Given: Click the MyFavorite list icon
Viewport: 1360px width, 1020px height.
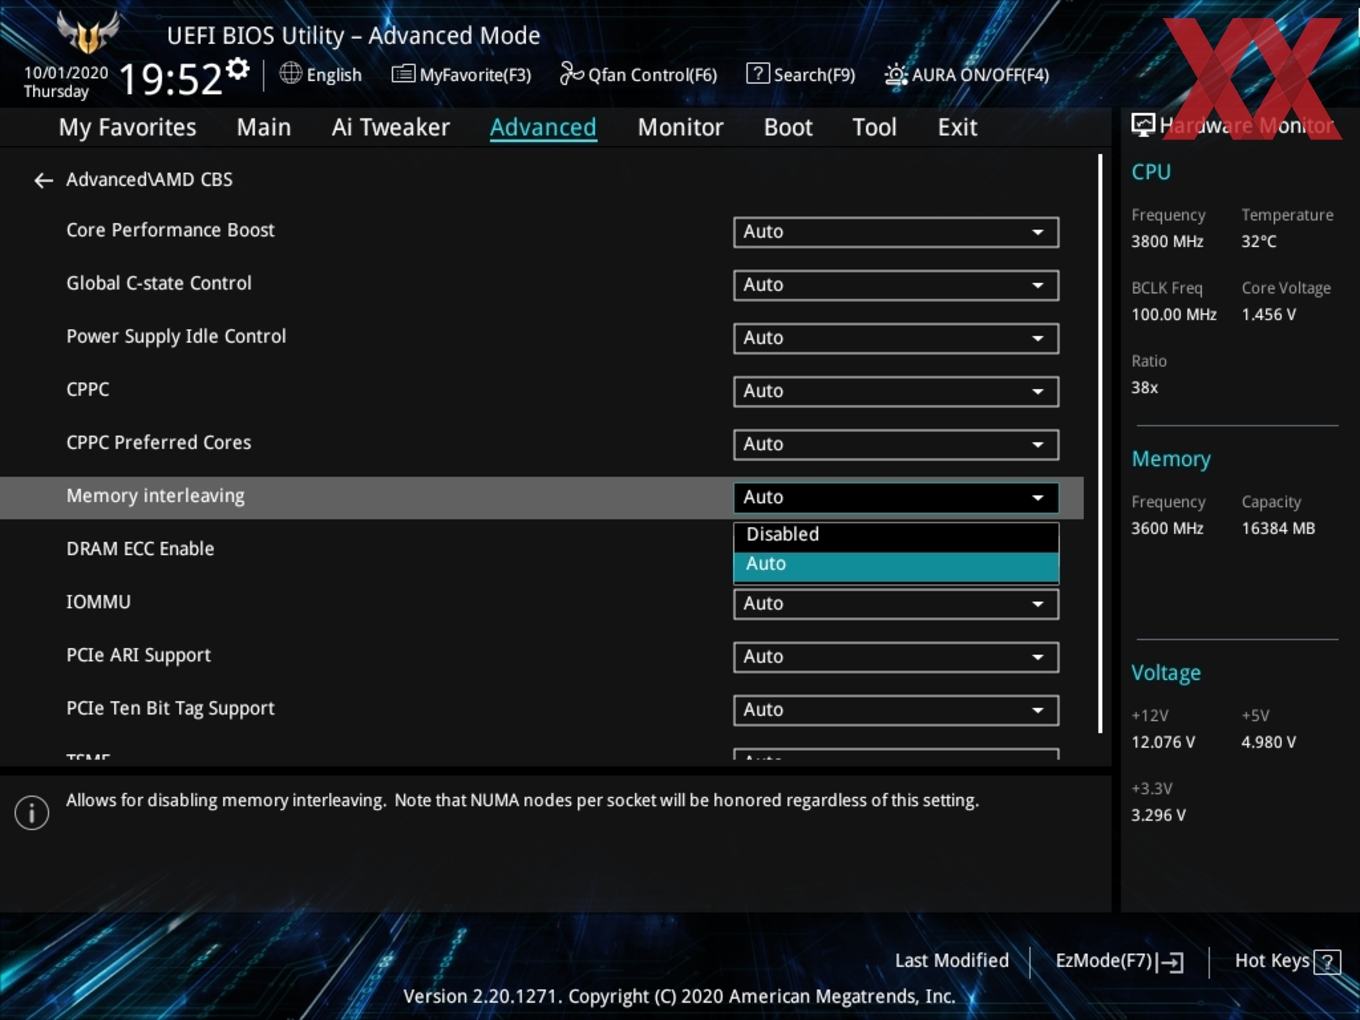Looking at the screenshot, I should tap(403, 74).
